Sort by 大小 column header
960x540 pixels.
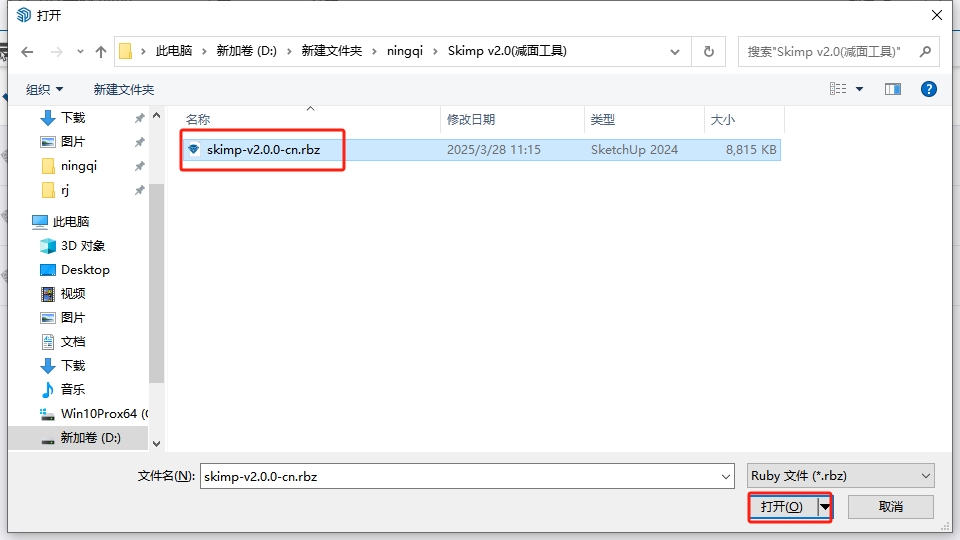click(722, 119)
